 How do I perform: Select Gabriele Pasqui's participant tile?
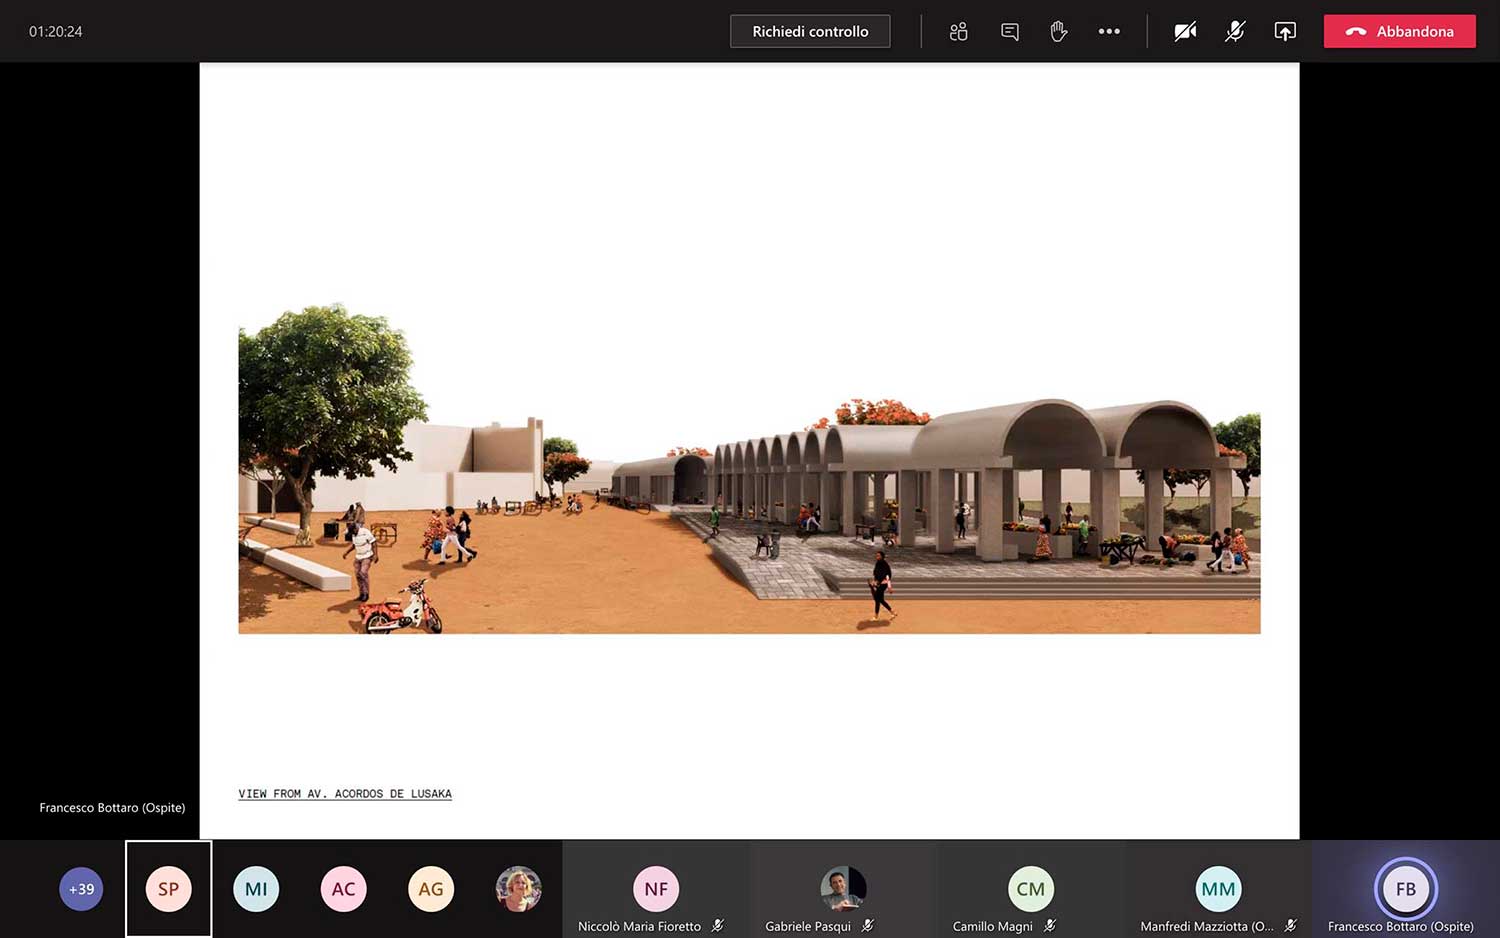[x=843, y=889]
